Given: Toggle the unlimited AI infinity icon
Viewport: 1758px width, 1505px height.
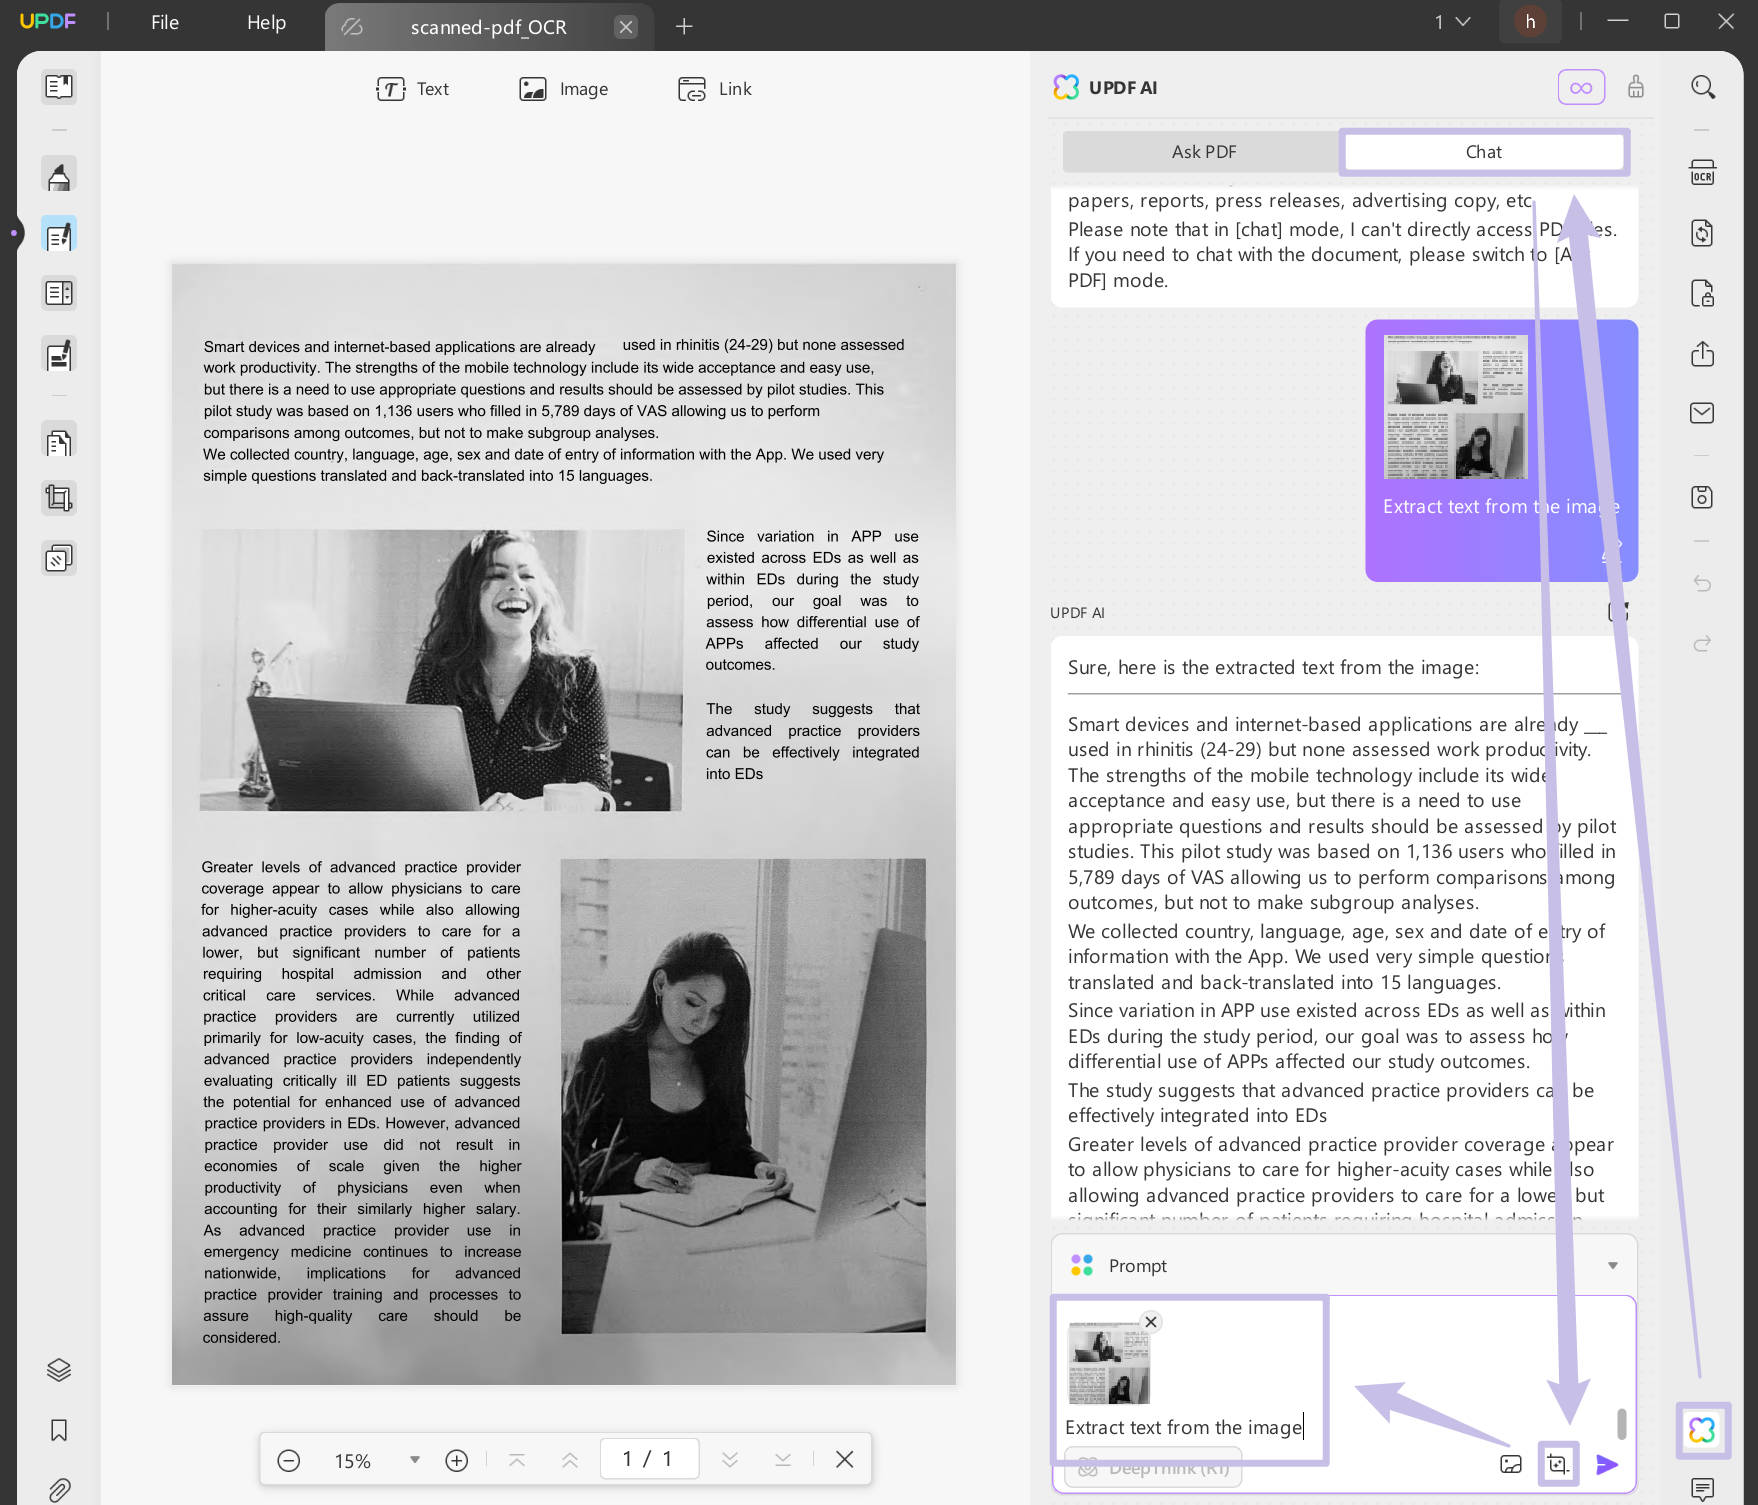Looking at the screenshot, I should (x=1580, y=87).
